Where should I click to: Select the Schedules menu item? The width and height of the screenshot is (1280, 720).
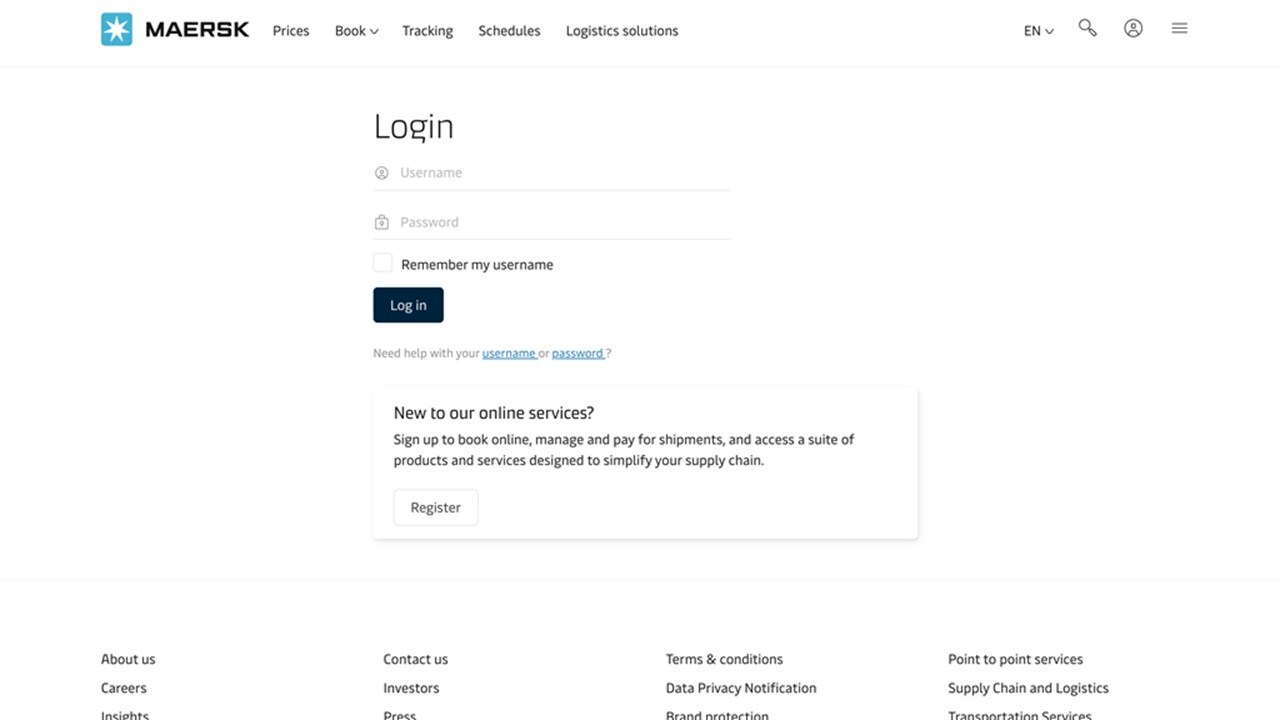(509, 31)
